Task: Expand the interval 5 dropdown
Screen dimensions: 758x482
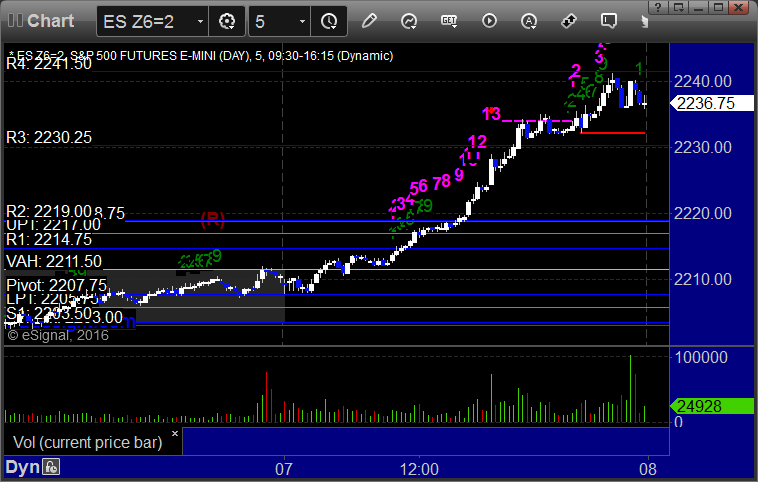Action: [302, 21]
